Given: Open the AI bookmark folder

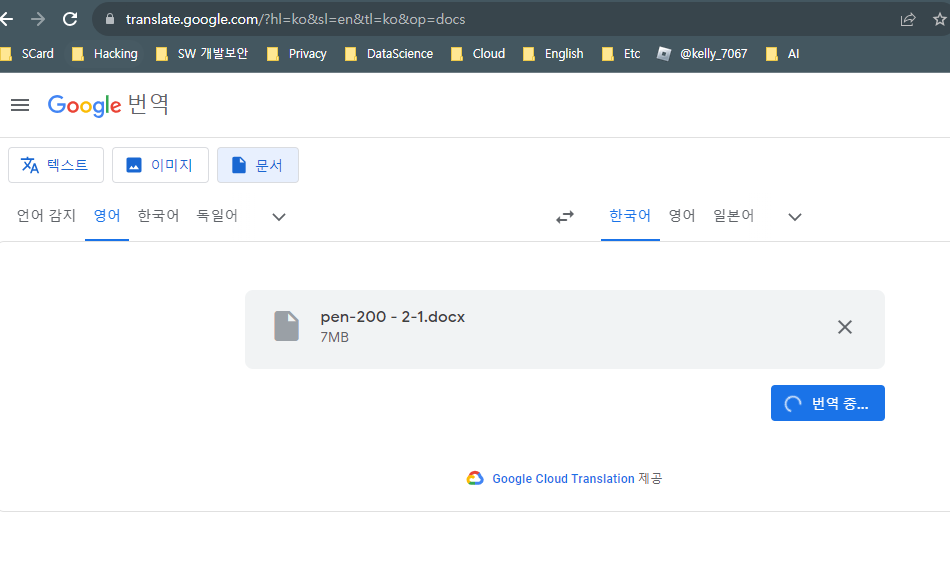Looking at the screenshot, I should [x=783, y=54].
